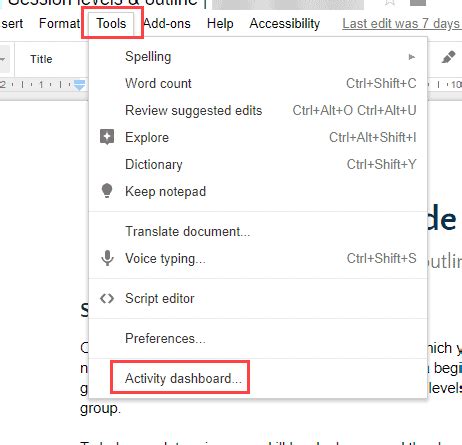Select Translate document...
Screen dimensions: 462x445
coord(258,231)
